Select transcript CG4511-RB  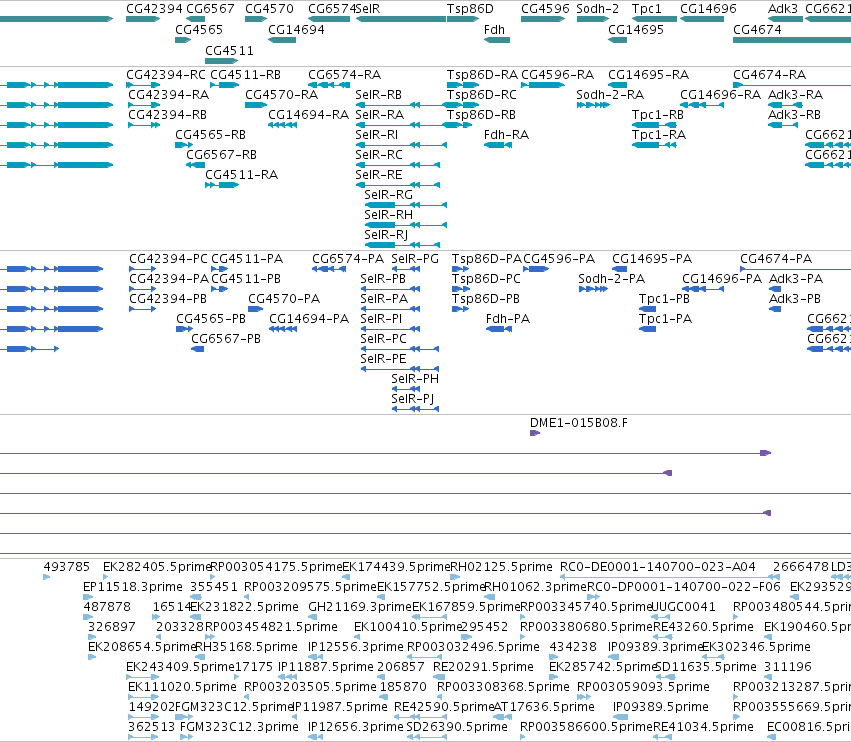pyautogui.click(x=245, y=74)
